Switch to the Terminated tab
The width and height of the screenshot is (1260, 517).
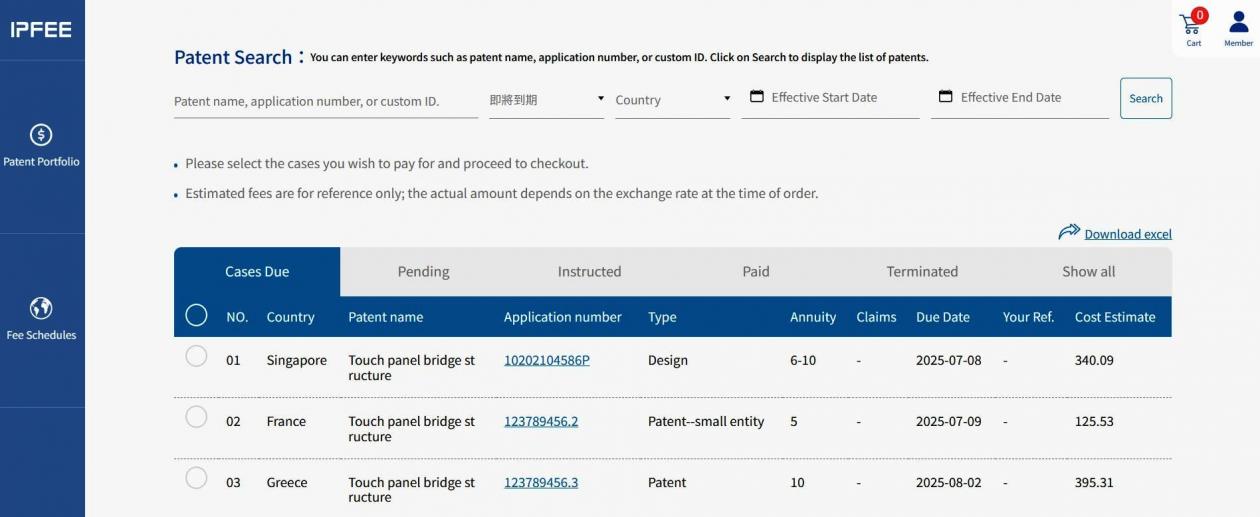pyautogui.click(x=922, y=272)
